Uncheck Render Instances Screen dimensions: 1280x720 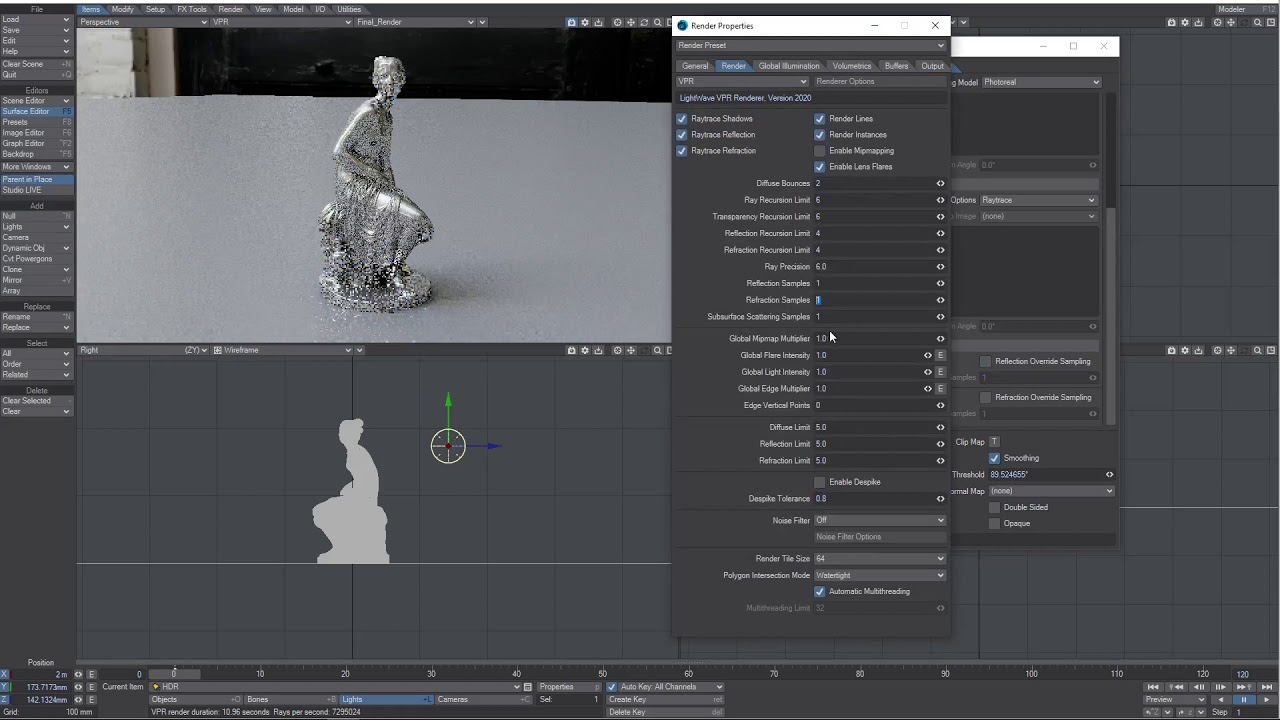pyautogui.click(x=820, y=135)
